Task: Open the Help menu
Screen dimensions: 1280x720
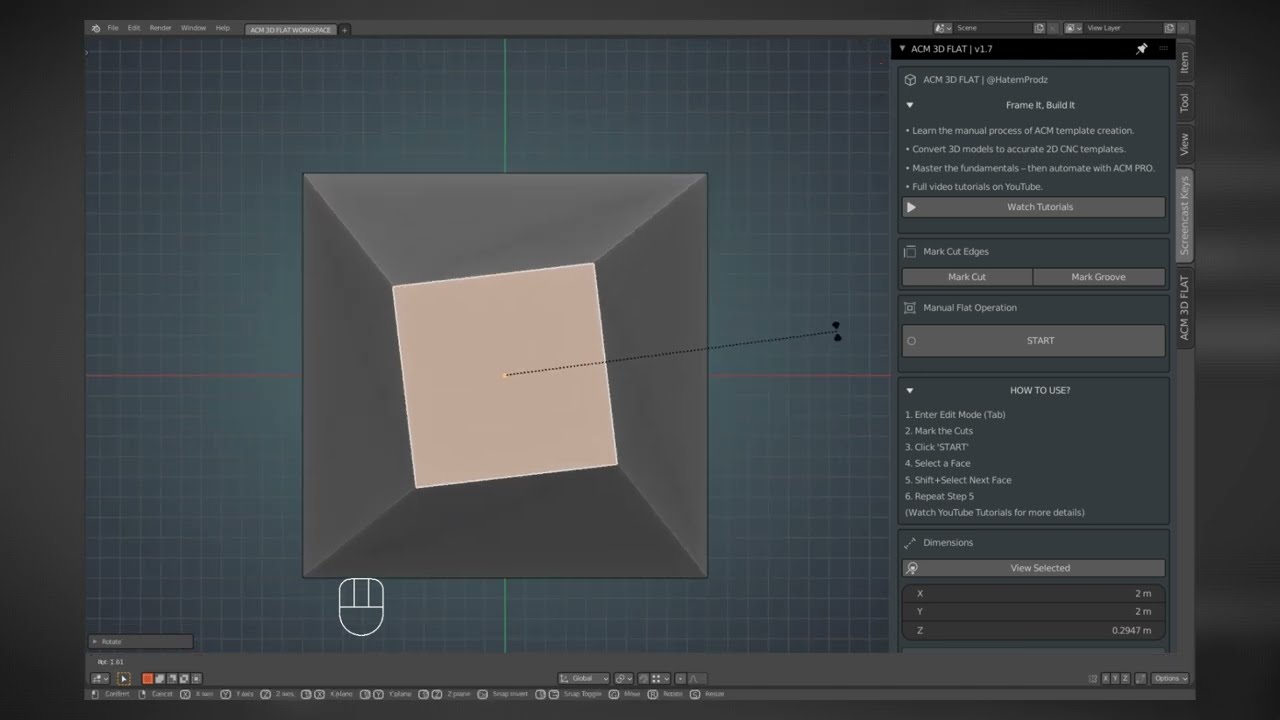Action: pyautogui.click(x=222, y=28)
